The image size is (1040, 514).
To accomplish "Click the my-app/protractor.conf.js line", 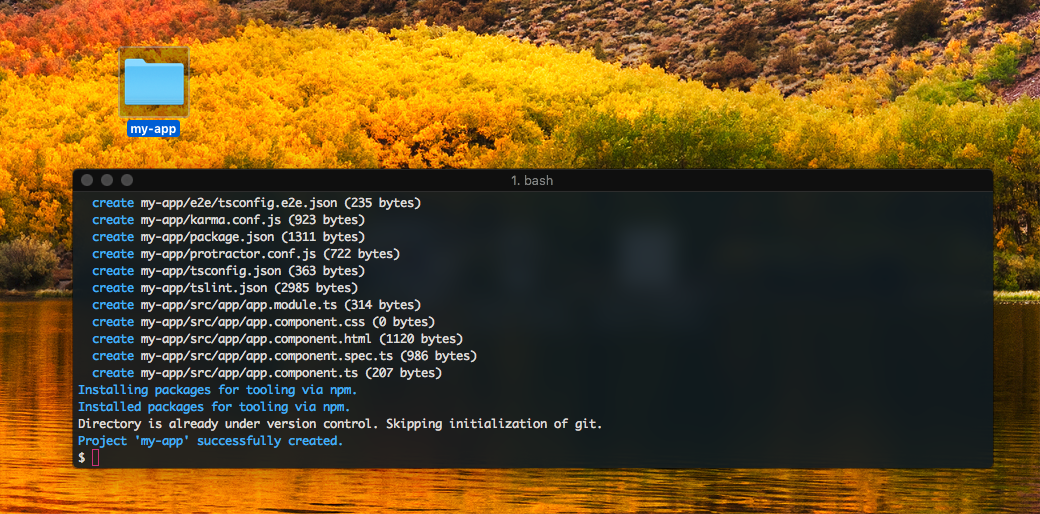I will coord(245,254).
